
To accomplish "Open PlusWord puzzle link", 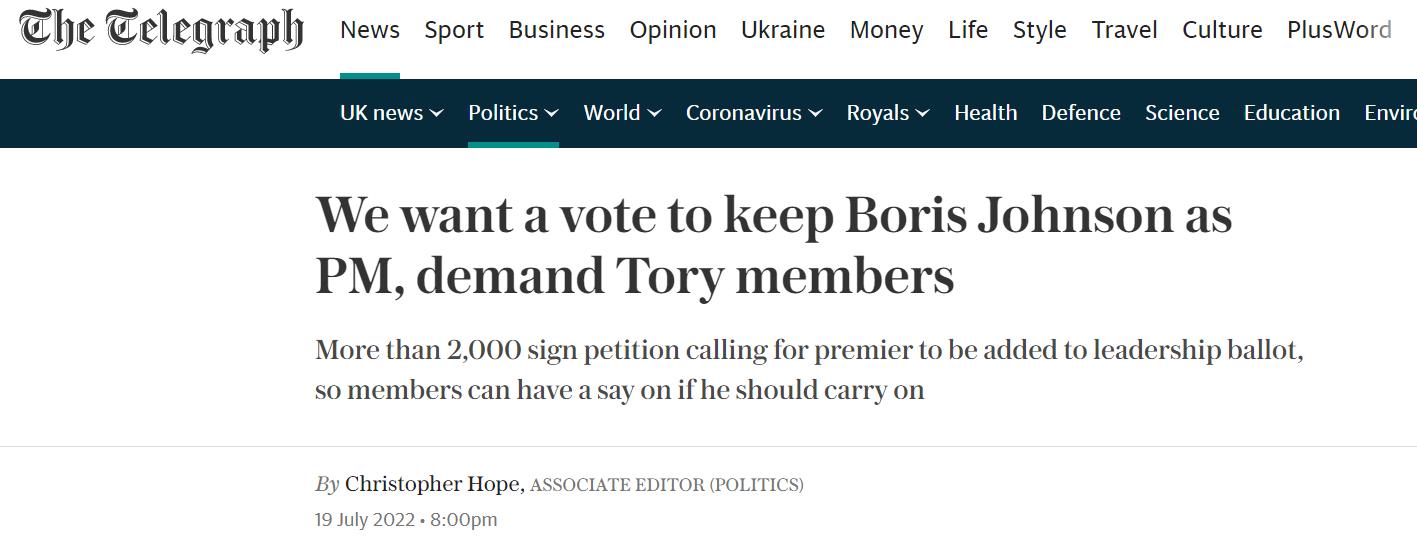I will pos(1339,30).
